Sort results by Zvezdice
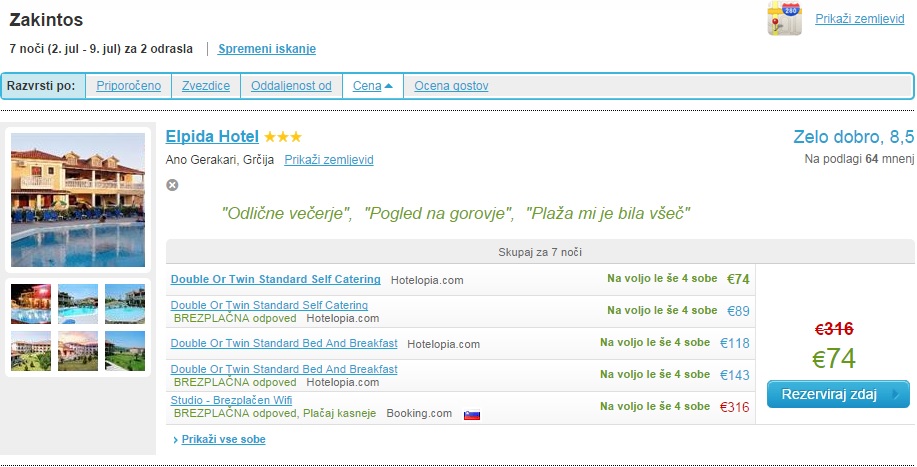This screenshot has width=917, height=467. click(x=206, y=86)
